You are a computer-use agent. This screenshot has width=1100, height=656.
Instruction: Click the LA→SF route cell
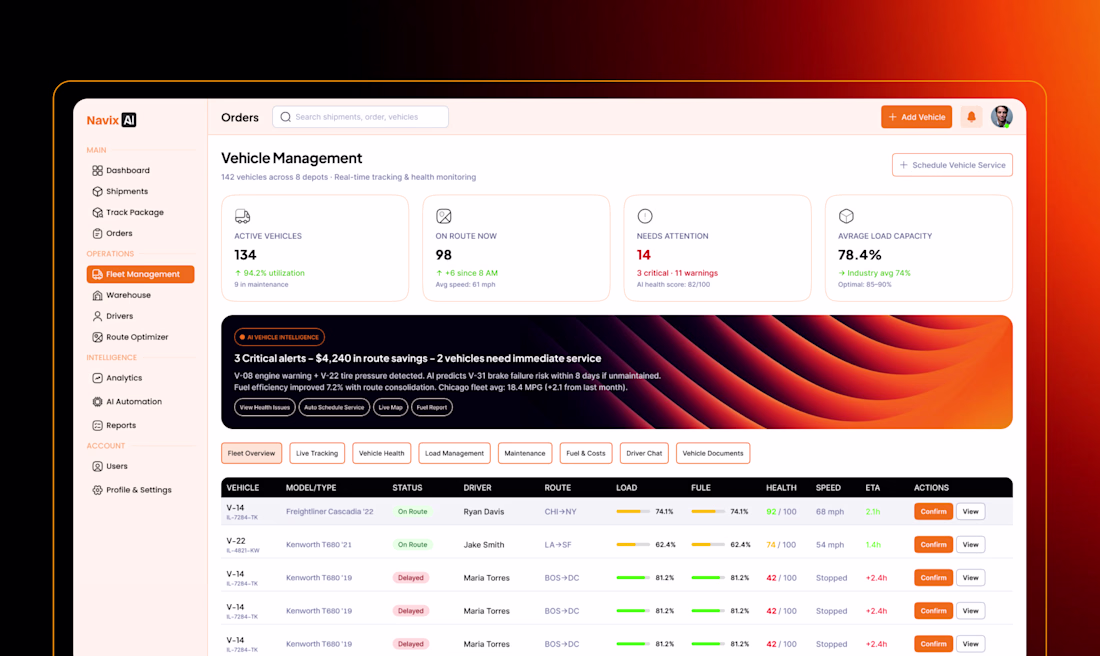[558, 544]
